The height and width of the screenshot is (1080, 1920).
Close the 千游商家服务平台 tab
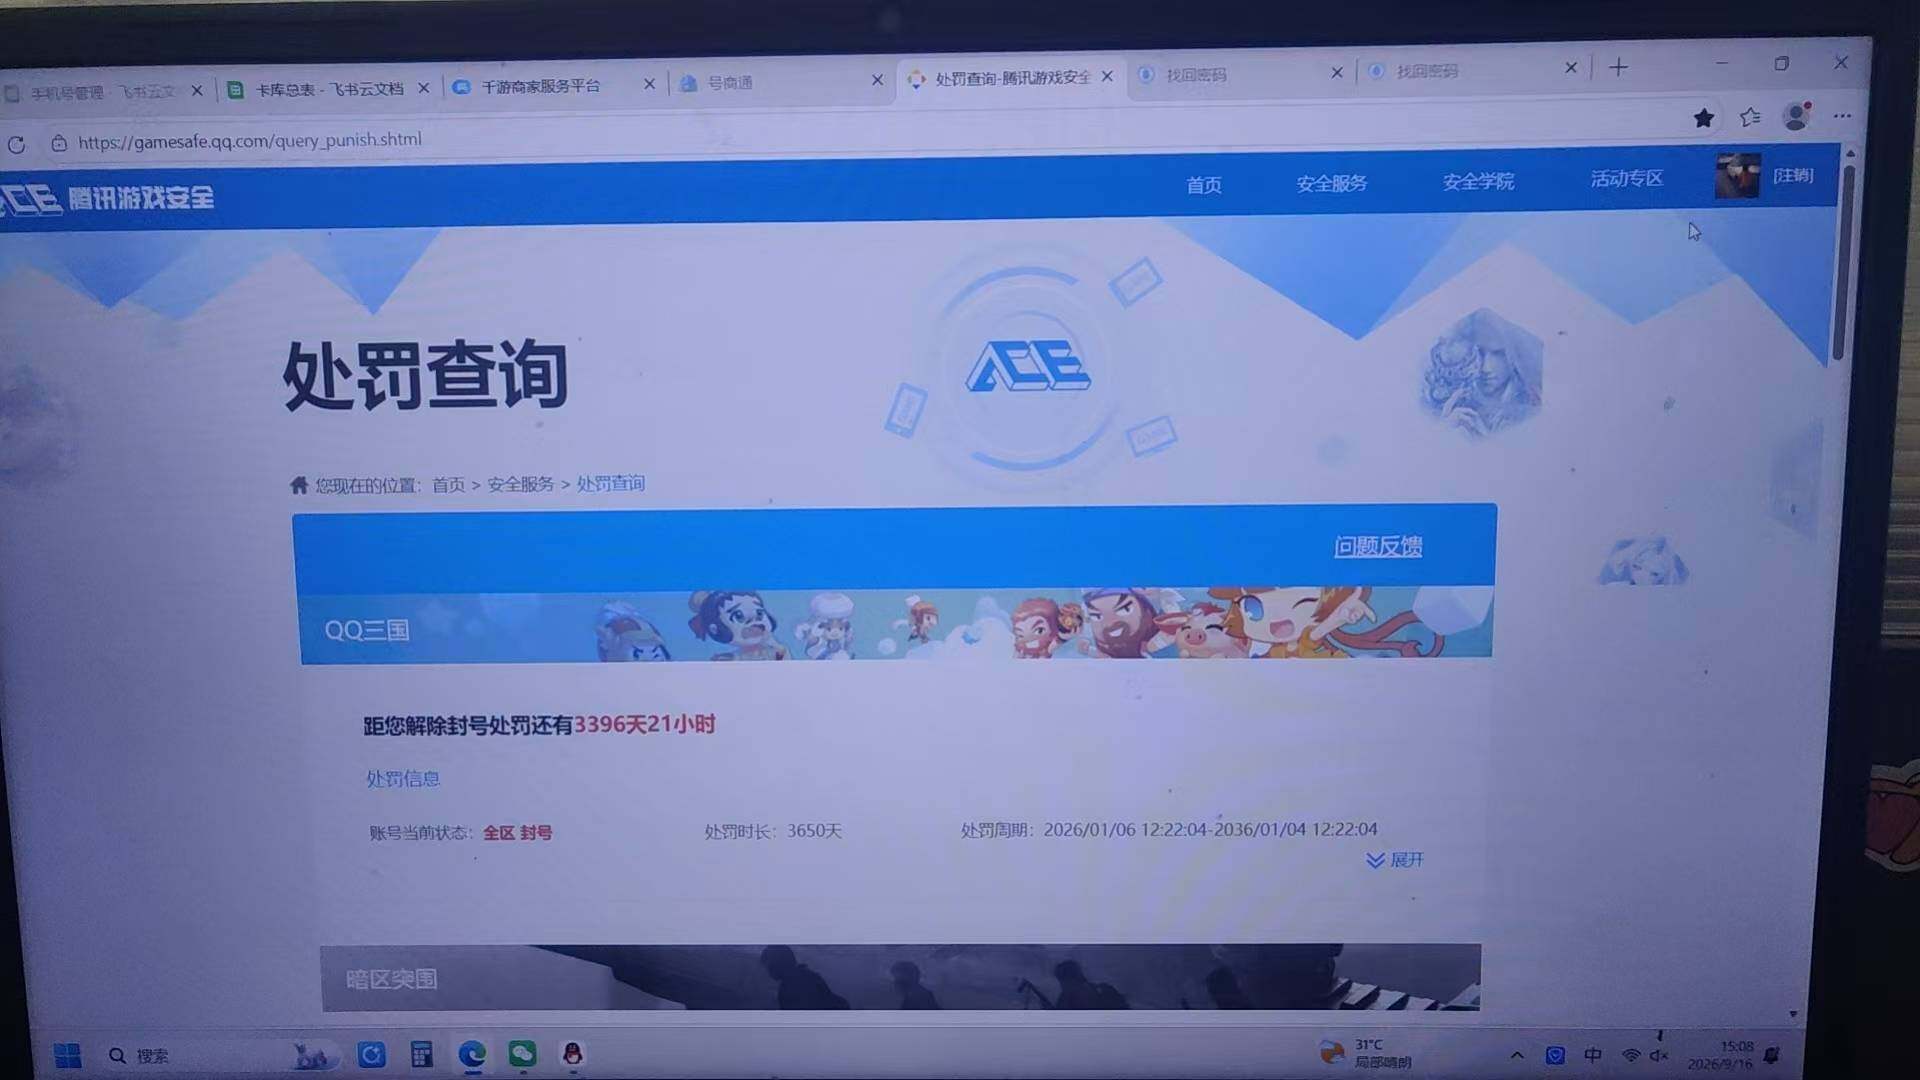pos(649,84)
